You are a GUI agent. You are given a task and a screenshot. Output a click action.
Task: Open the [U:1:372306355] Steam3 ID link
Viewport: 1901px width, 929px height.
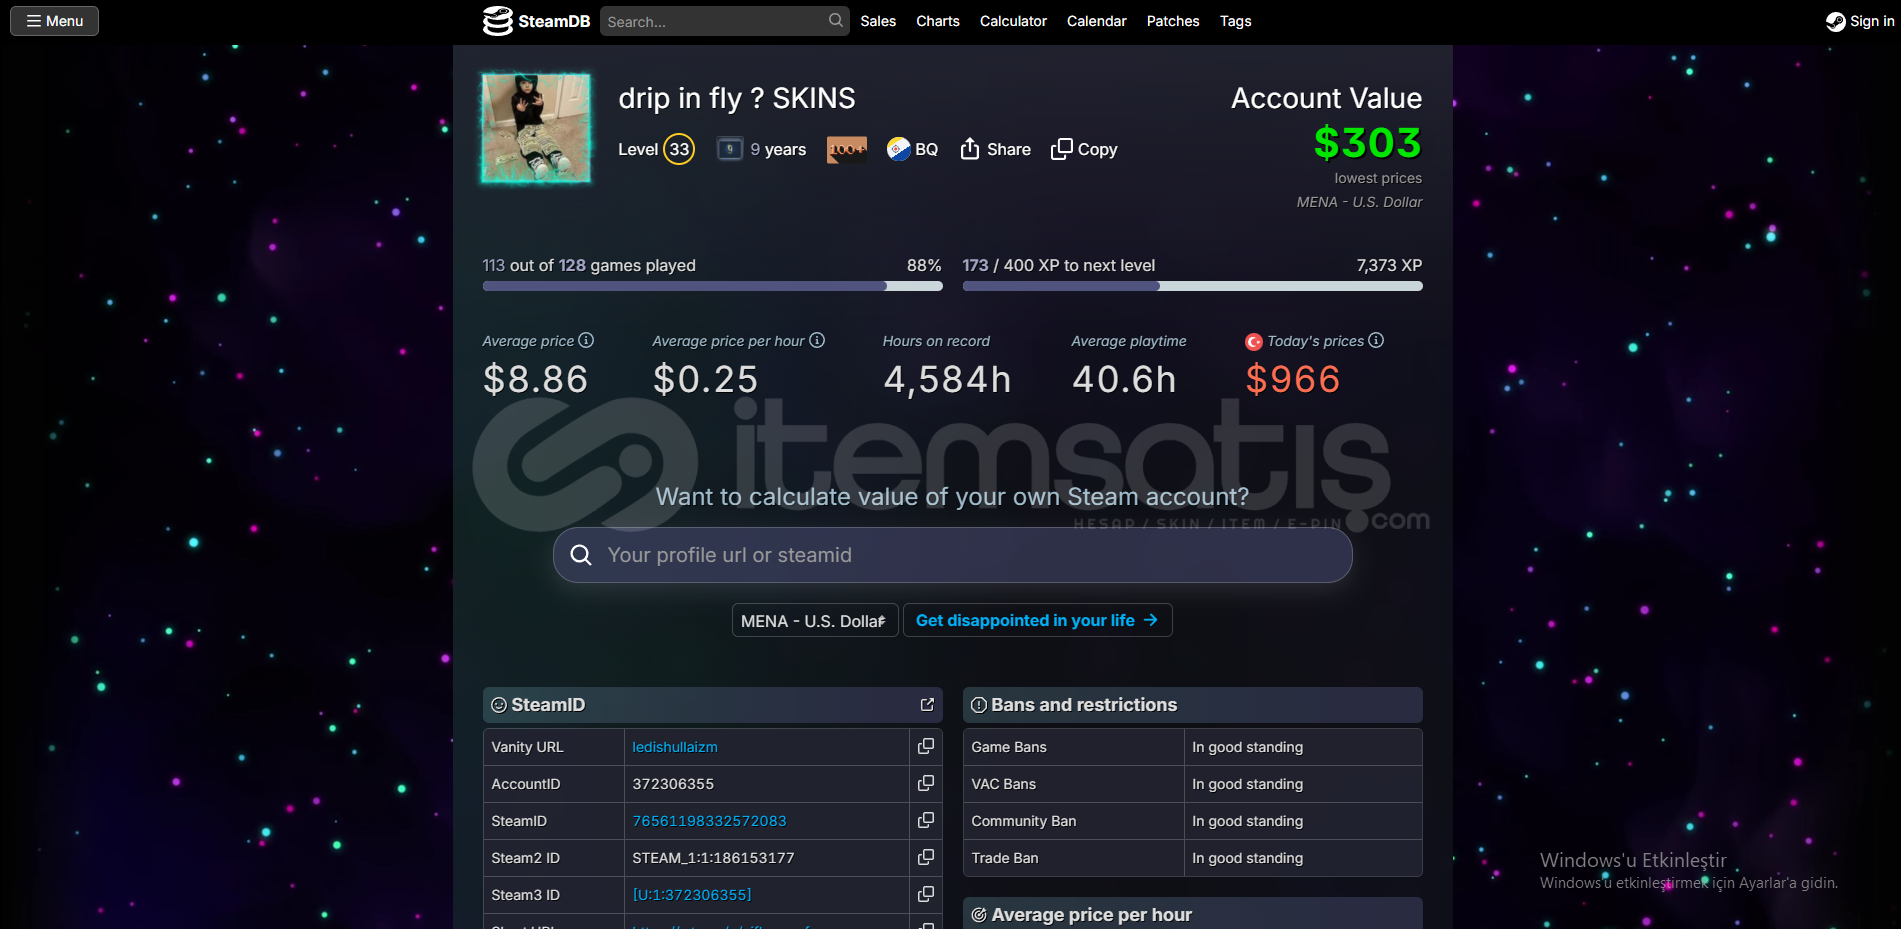[x=692, y=895]
